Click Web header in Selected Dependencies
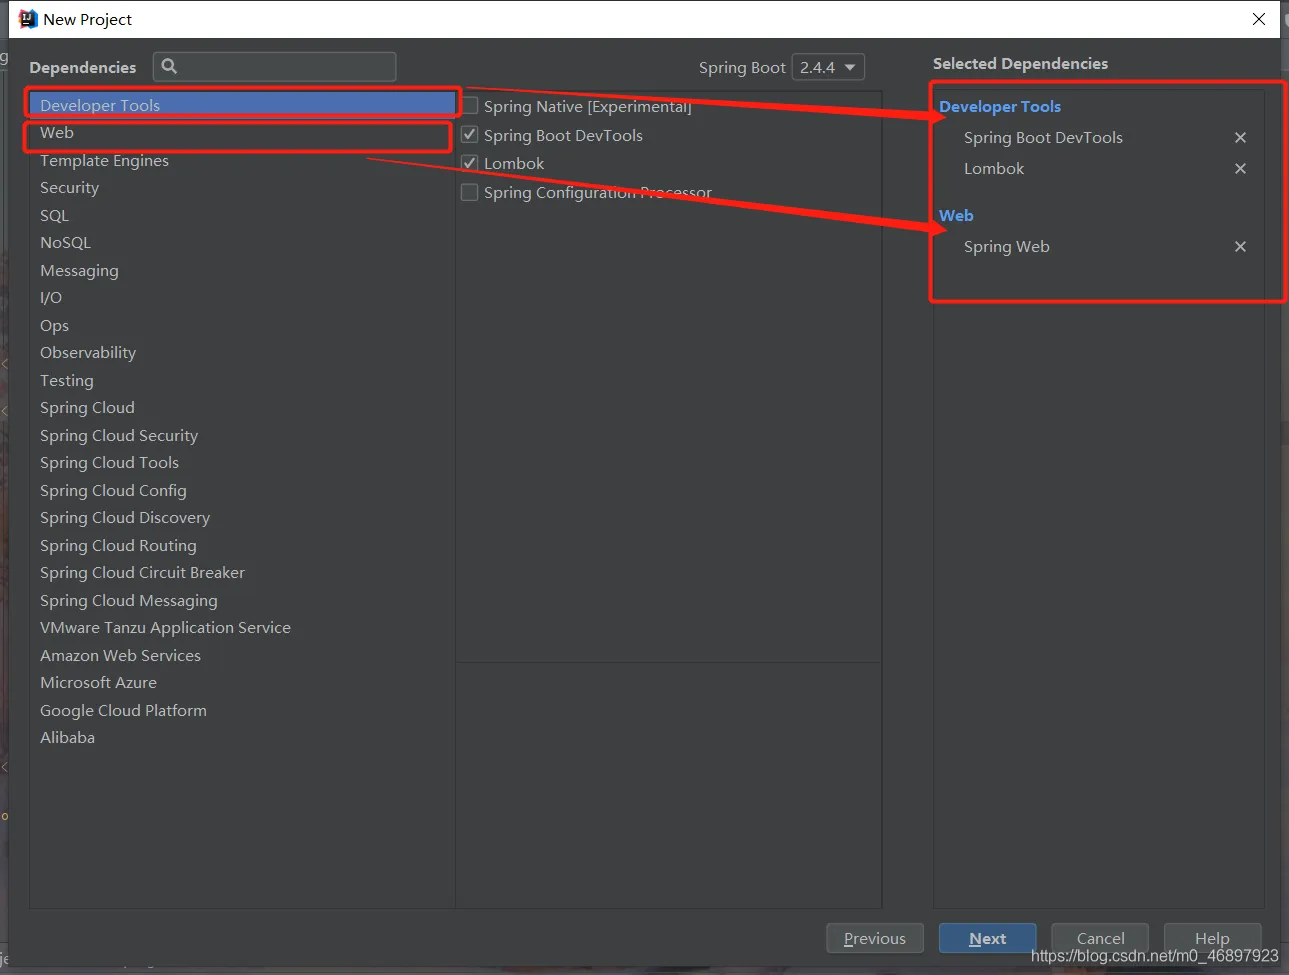1289x975 pixels. 956,216
